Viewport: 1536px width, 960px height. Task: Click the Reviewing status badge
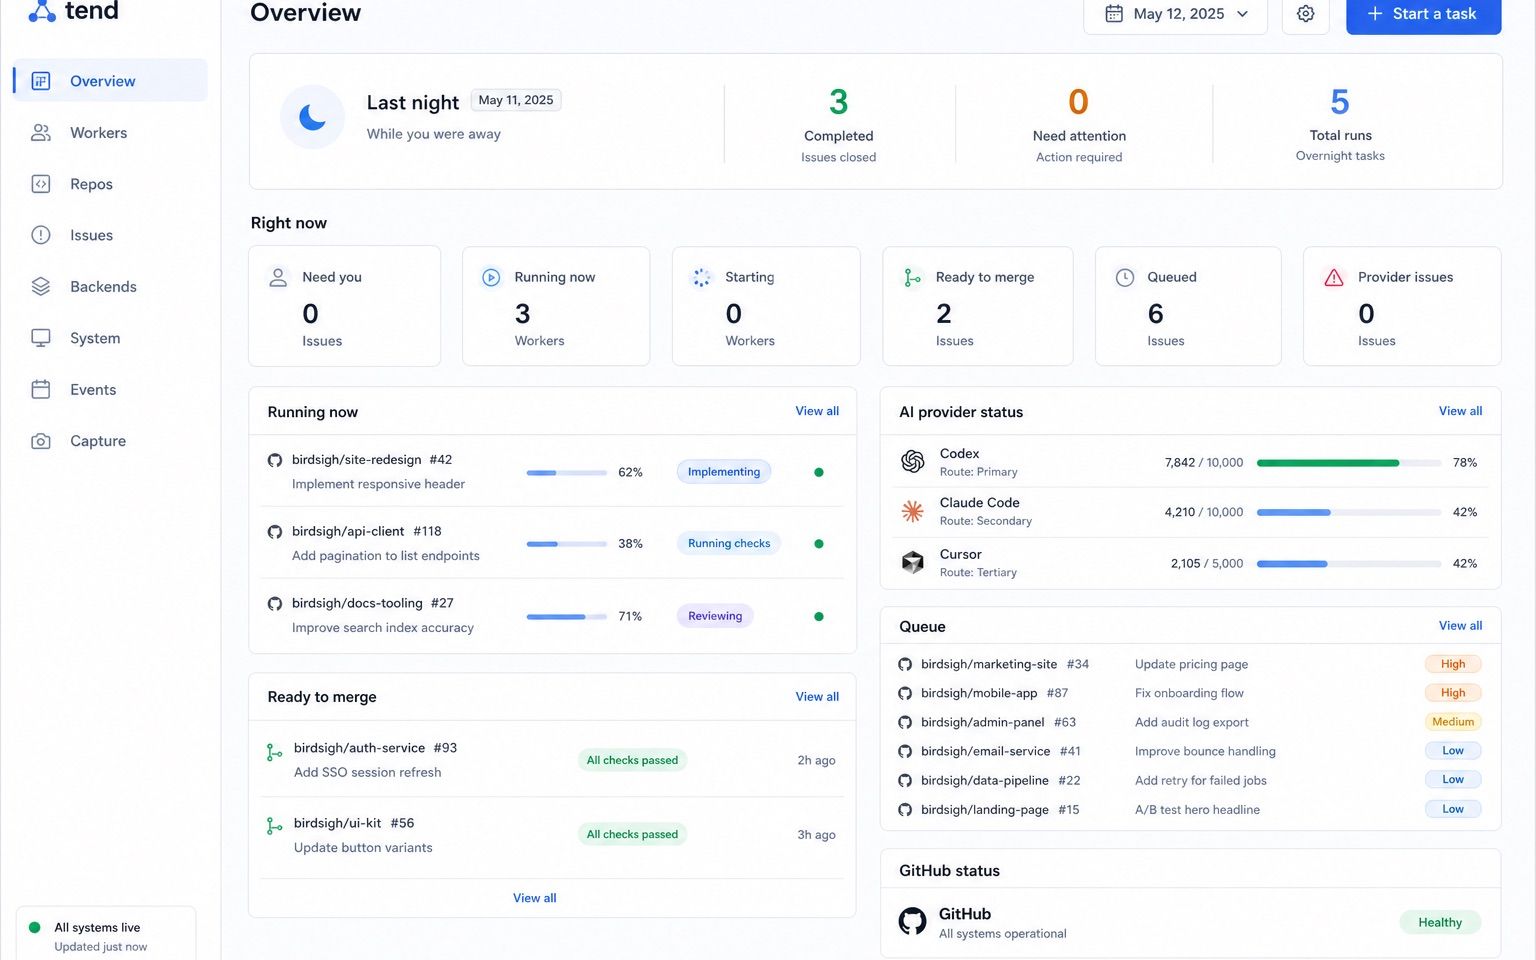coord(715,616)
